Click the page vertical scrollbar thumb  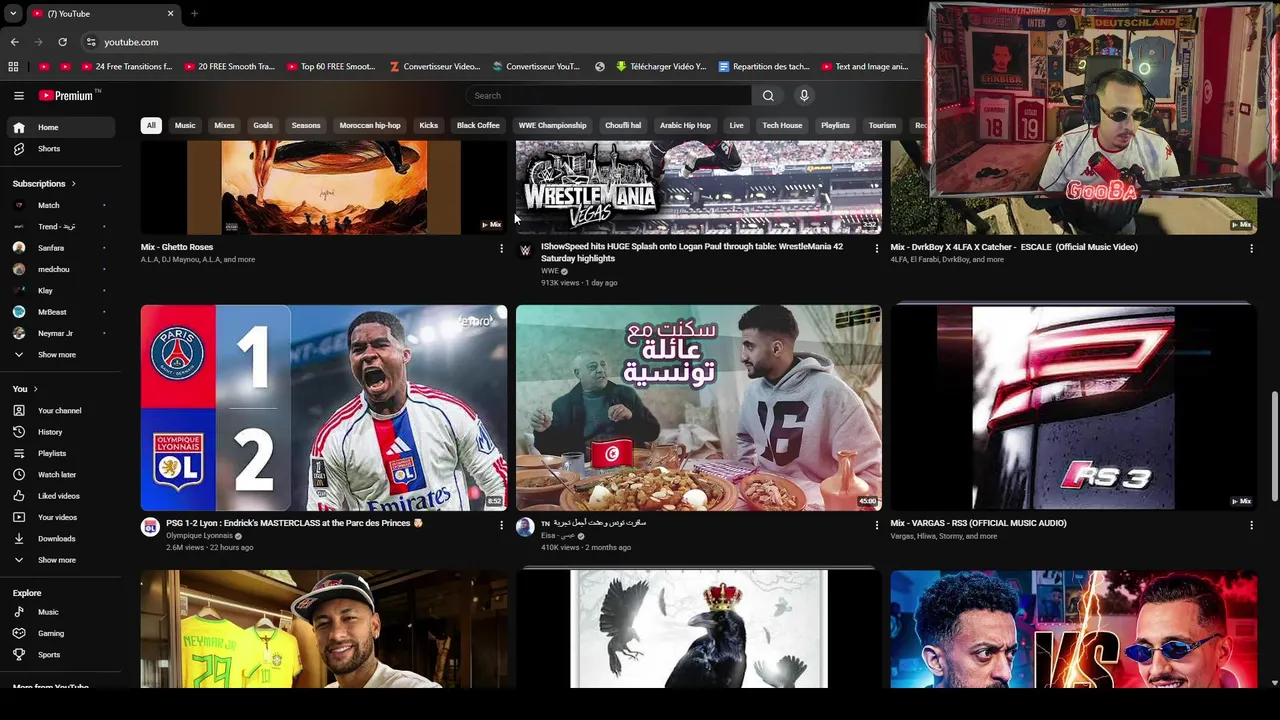(1274, 448)
